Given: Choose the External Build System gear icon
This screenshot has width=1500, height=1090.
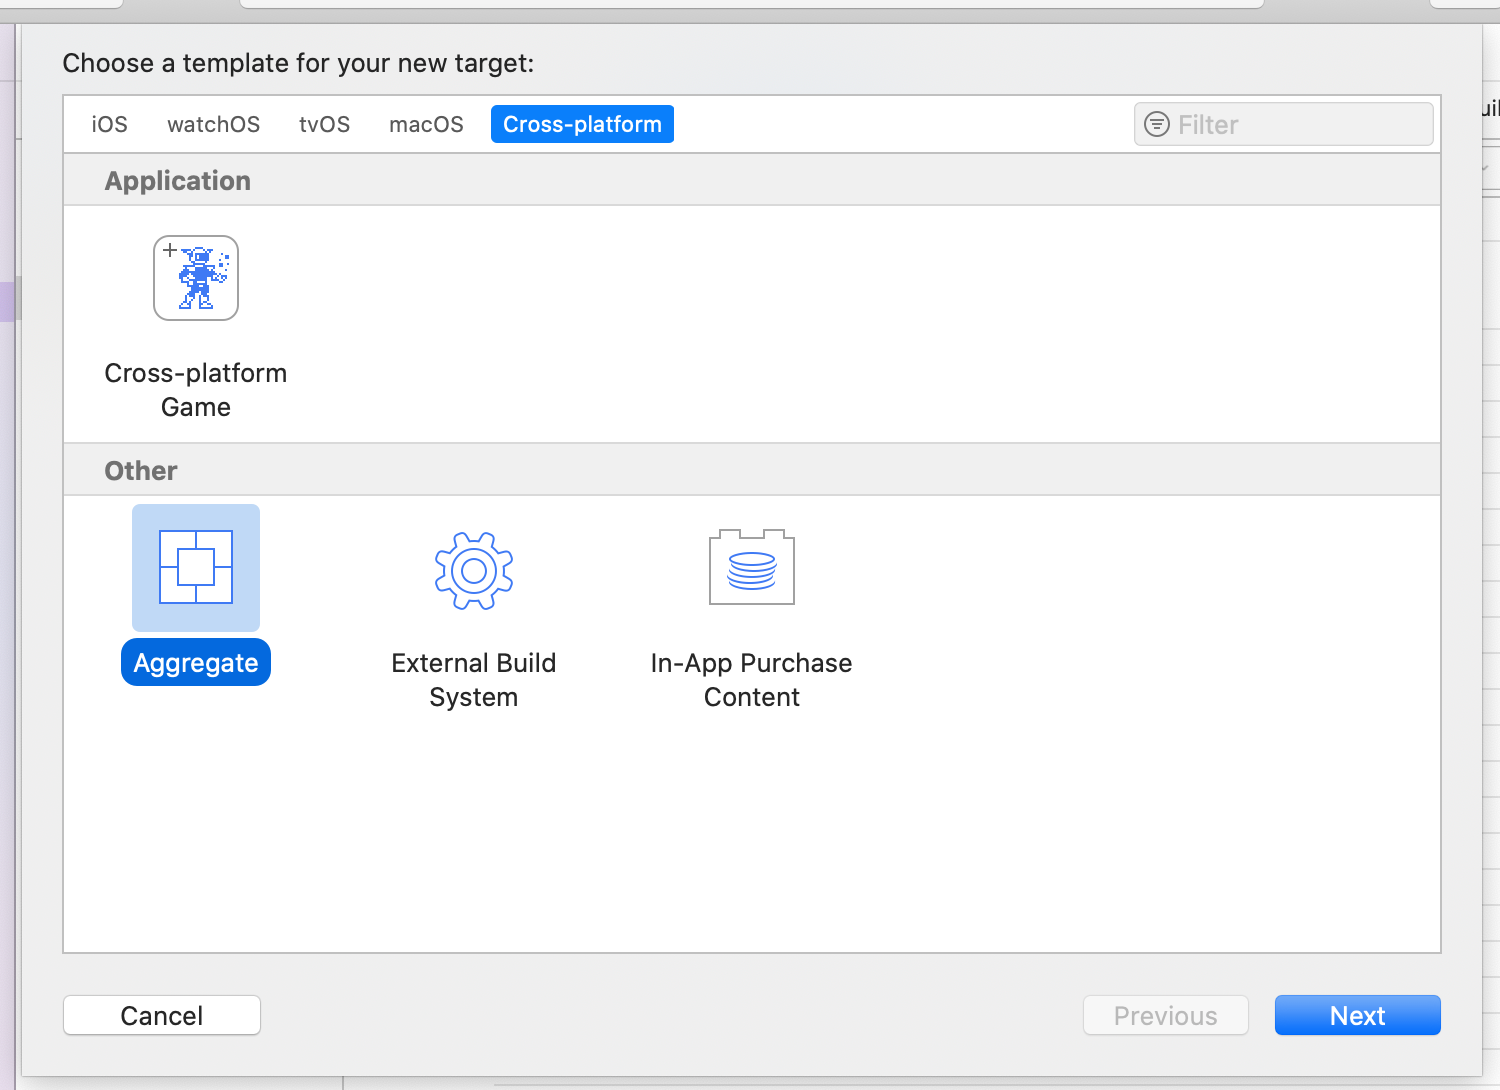Looking at the screenshot, I should (474, 570).
